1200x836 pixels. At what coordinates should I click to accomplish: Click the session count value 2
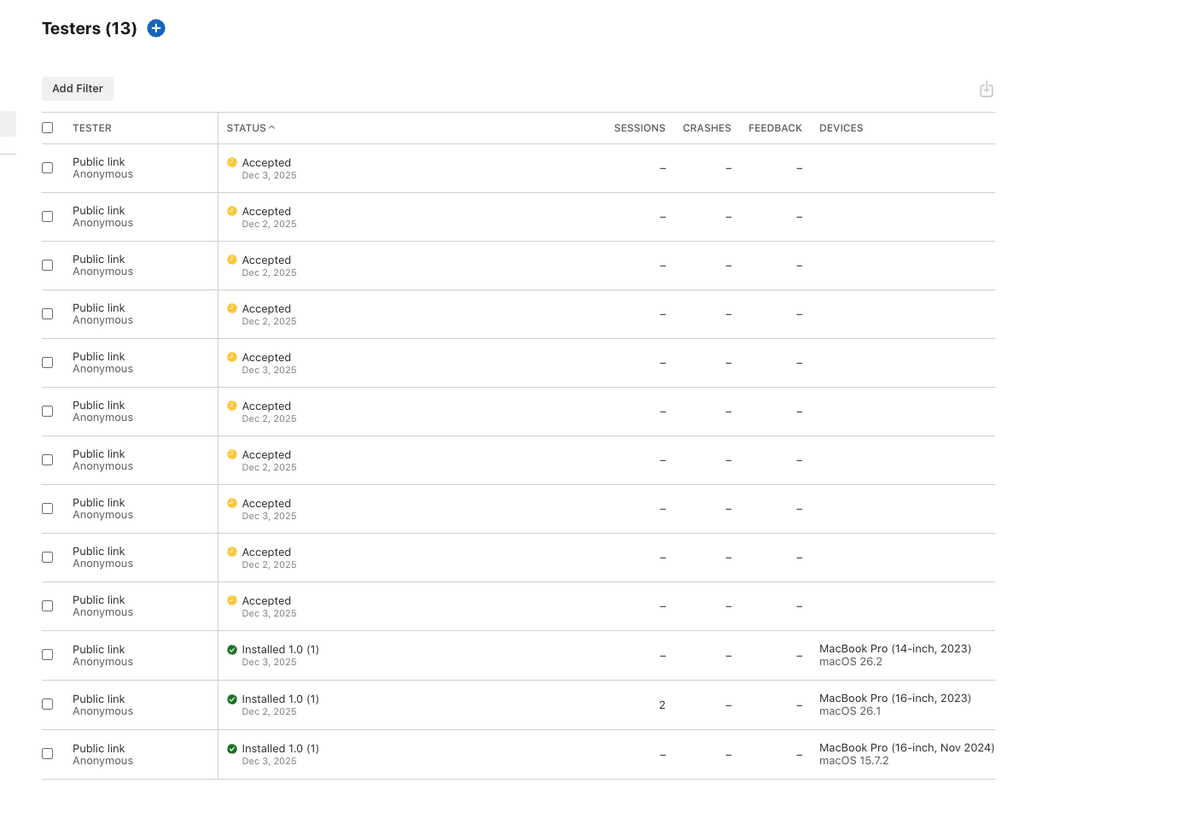[662, 704]
